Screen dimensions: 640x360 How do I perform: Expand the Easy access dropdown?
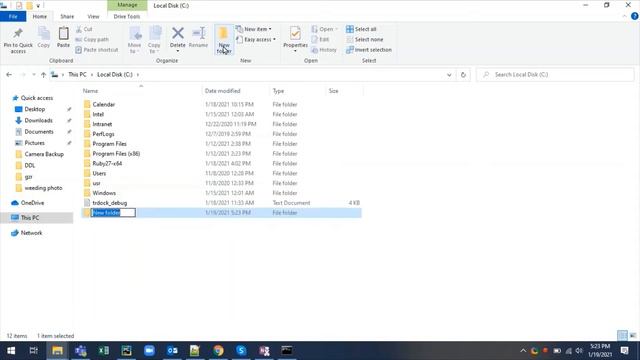256,40
